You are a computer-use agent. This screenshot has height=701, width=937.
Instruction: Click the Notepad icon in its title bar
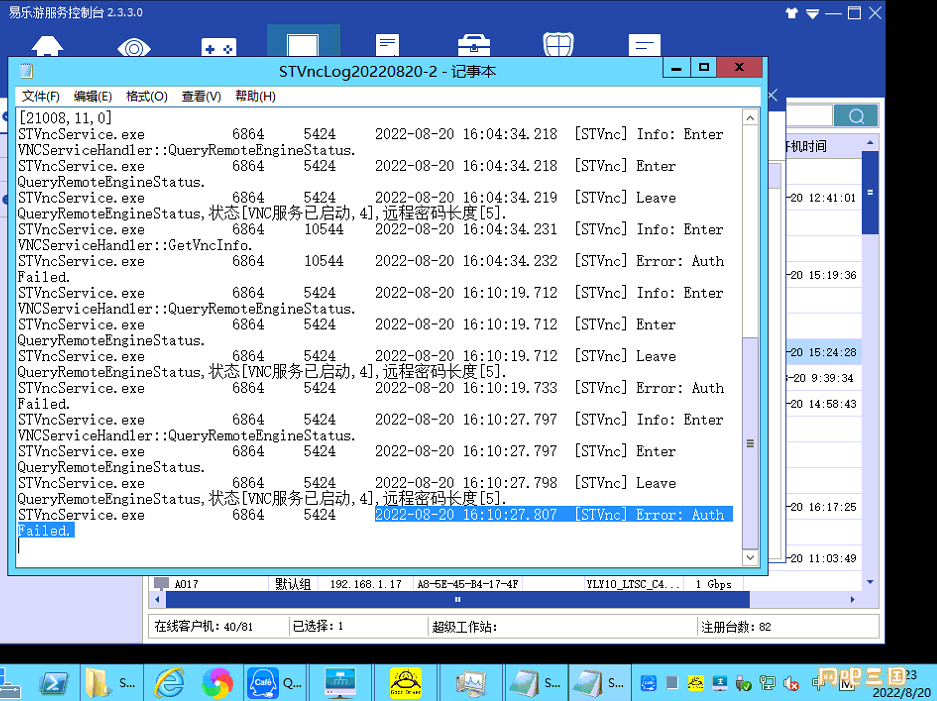coord(26,72)
